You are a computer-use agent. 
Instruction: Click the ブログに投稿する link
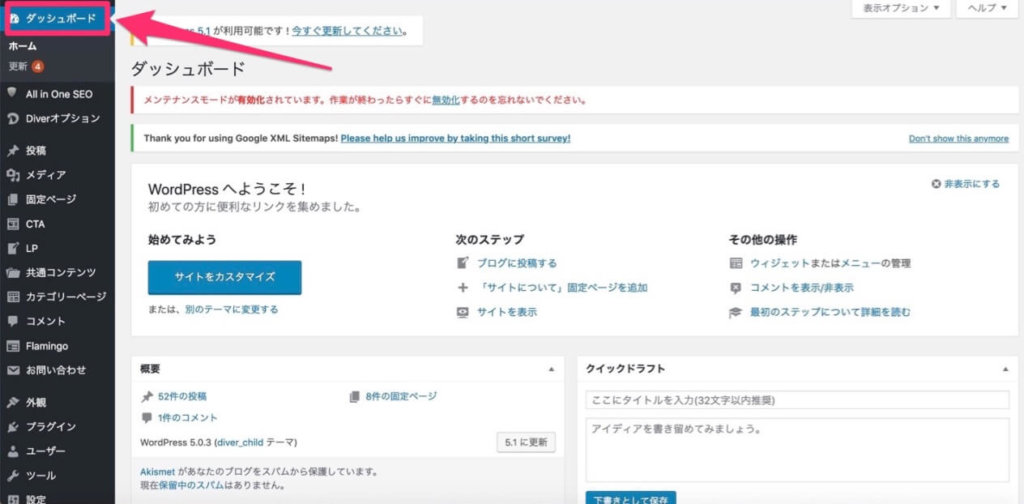[x=517, y=263]
